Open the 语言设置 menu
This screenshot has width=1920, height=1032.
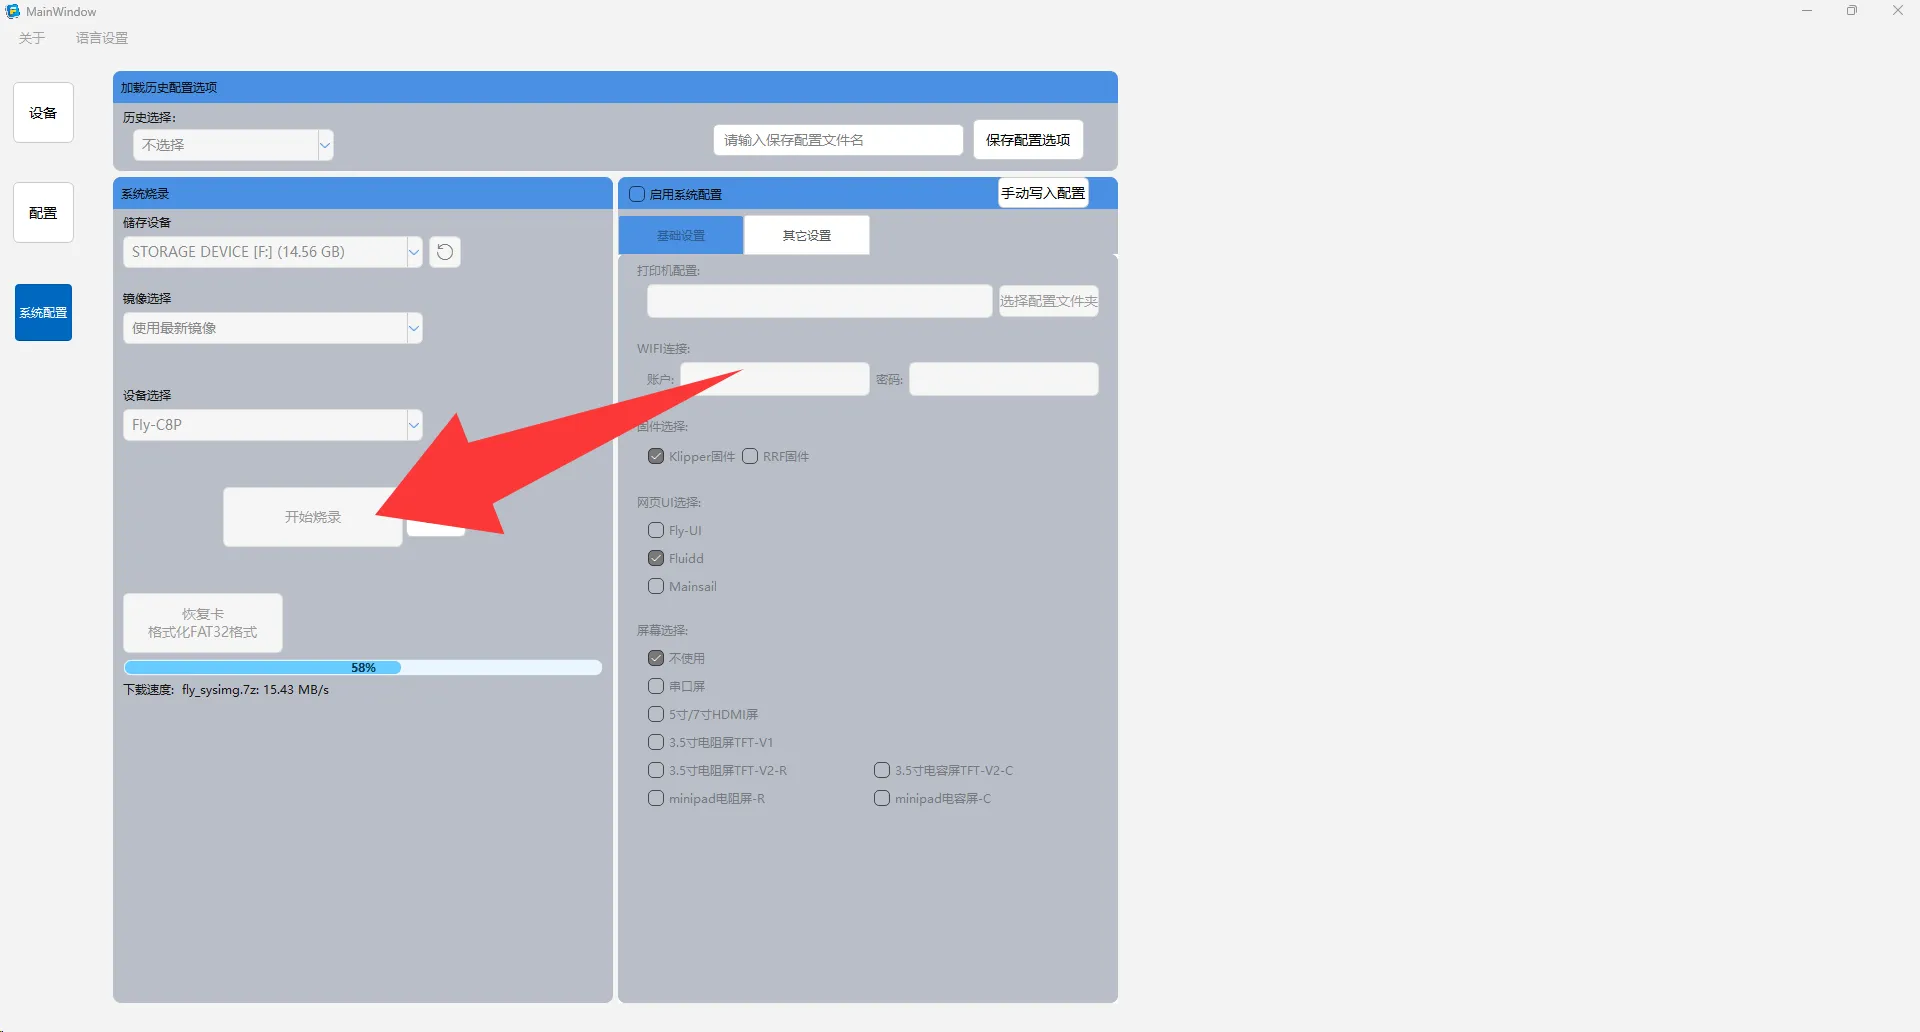click(102, 38)
